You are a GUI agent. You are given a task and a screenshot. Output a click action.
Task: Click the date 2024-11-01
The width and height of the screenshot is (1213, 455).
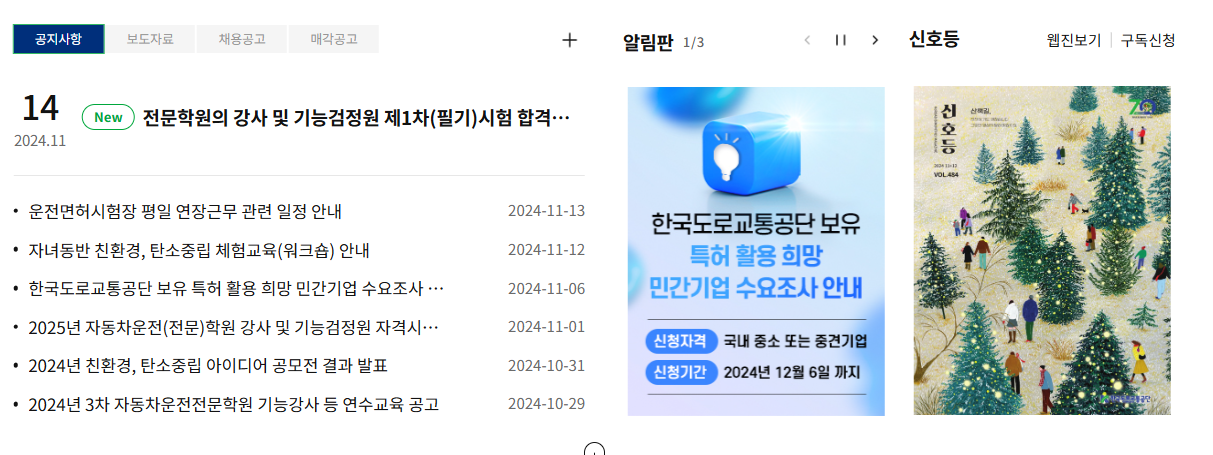pos(546,327)
